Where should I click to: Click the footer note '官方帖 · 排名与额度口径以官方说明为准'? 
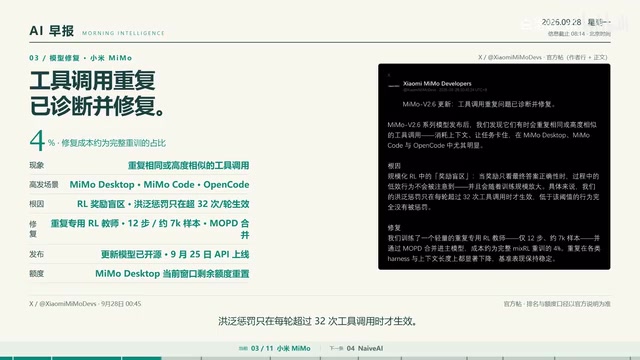coord(557,304)
